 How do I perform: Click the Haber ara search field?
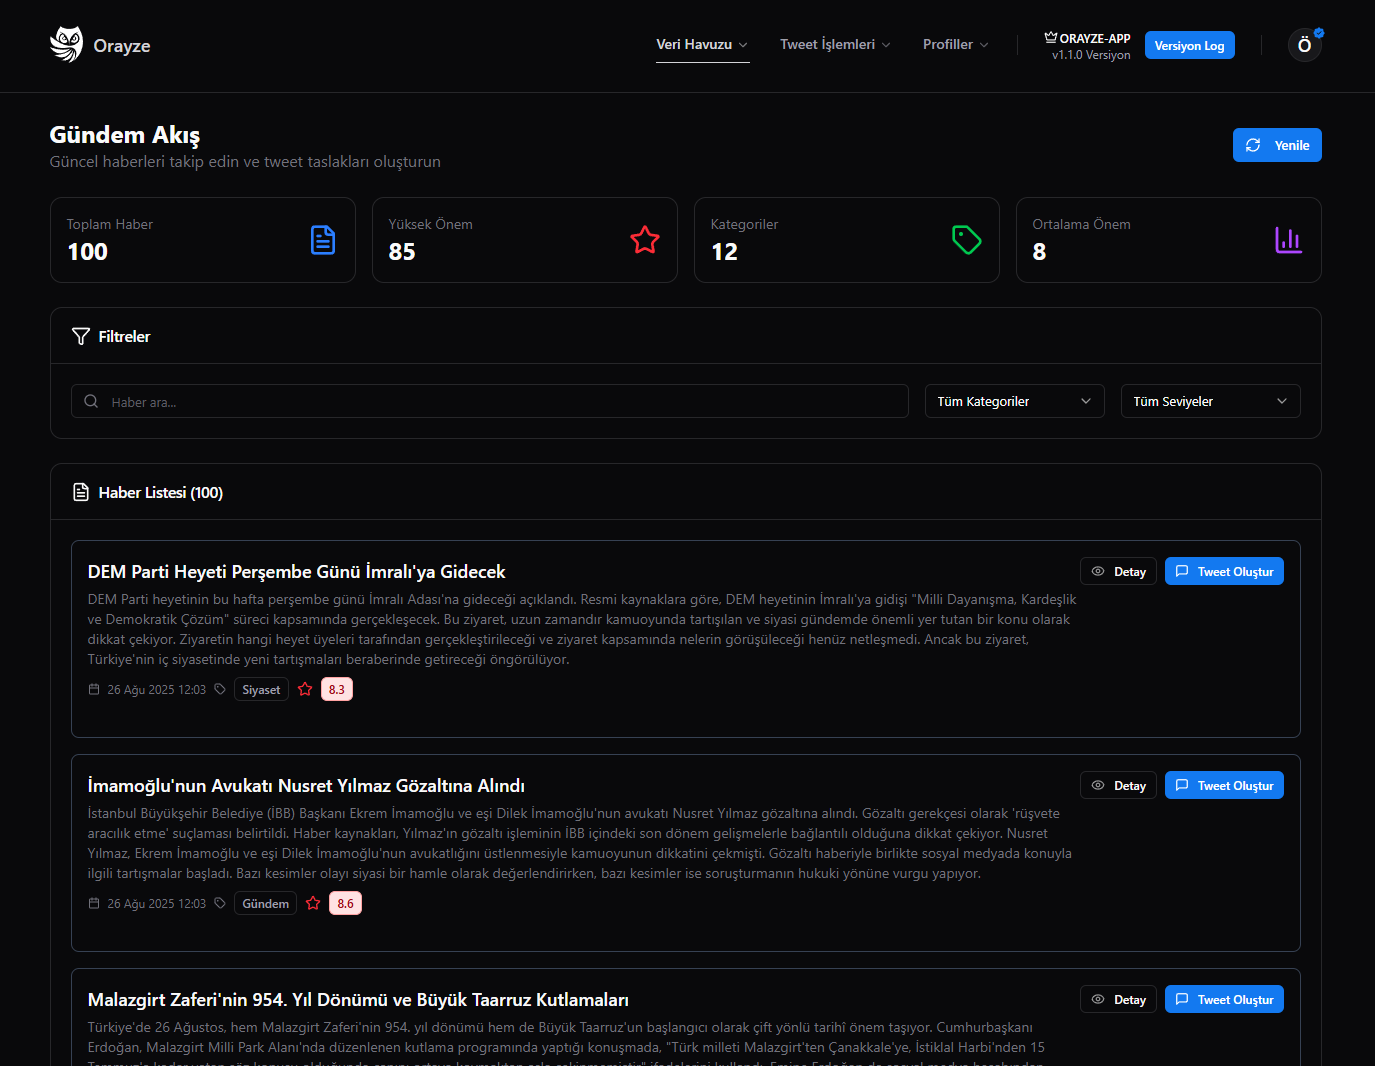coord(490,401)
